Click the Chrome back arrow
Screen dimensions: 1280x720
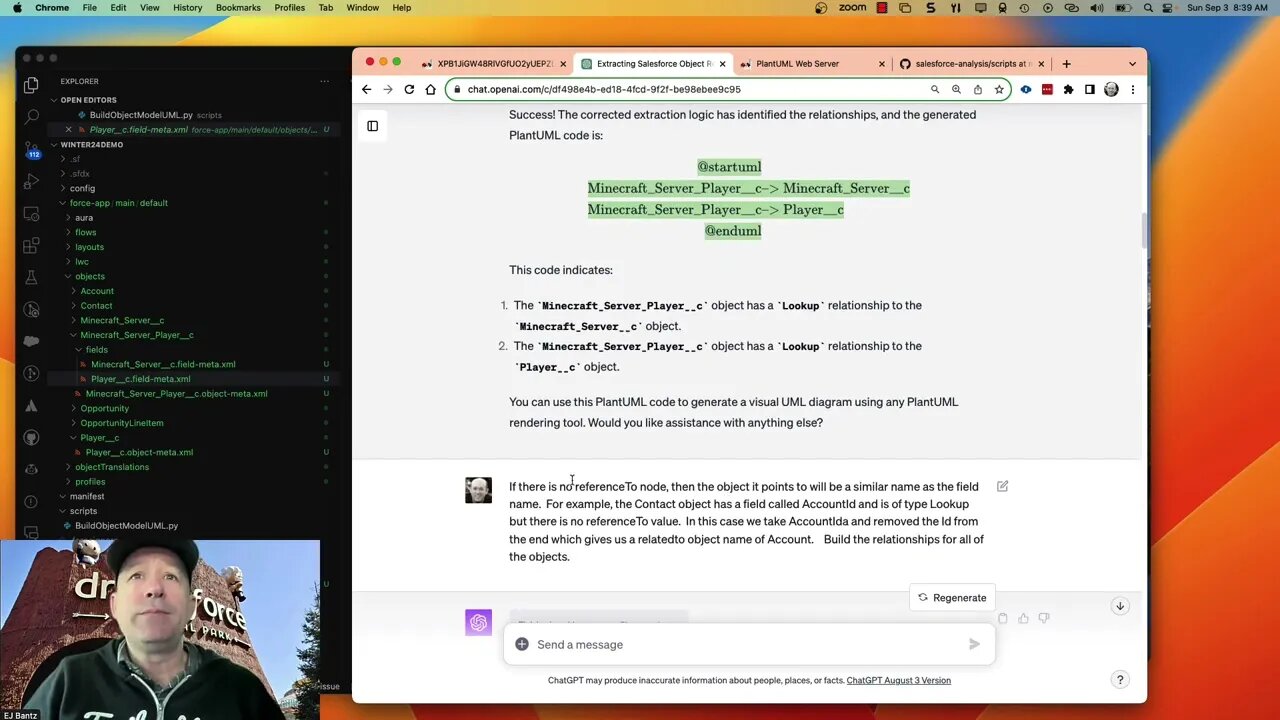pos(366,89)
